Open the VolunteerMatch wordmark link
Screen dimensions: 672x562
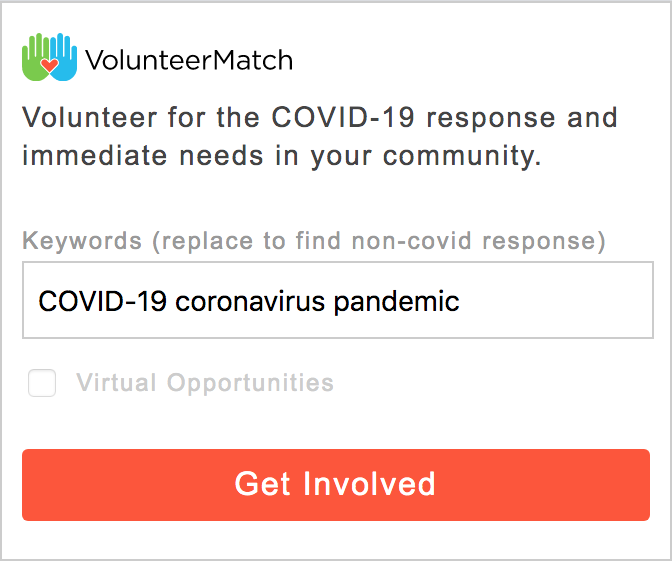coord(189,60)
